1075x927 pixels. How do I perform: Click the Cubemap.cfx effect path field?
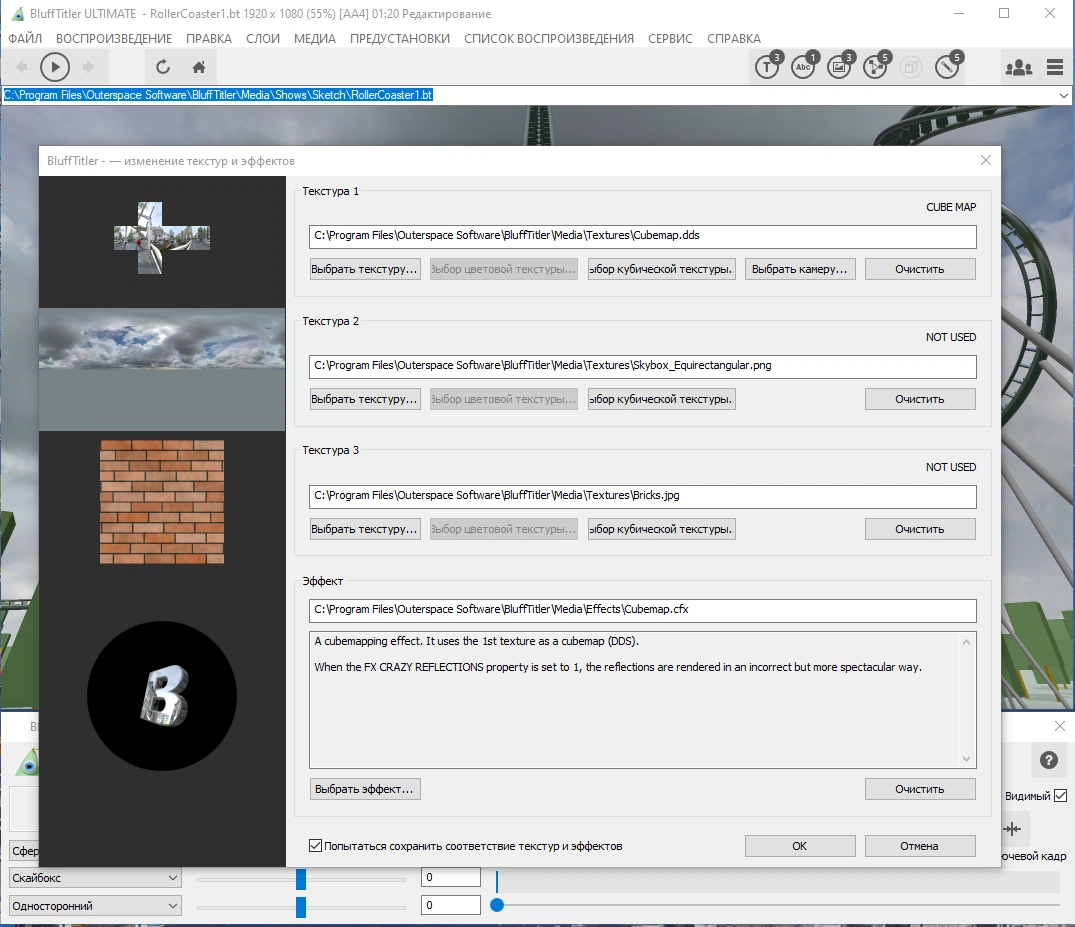coord(642,610)
